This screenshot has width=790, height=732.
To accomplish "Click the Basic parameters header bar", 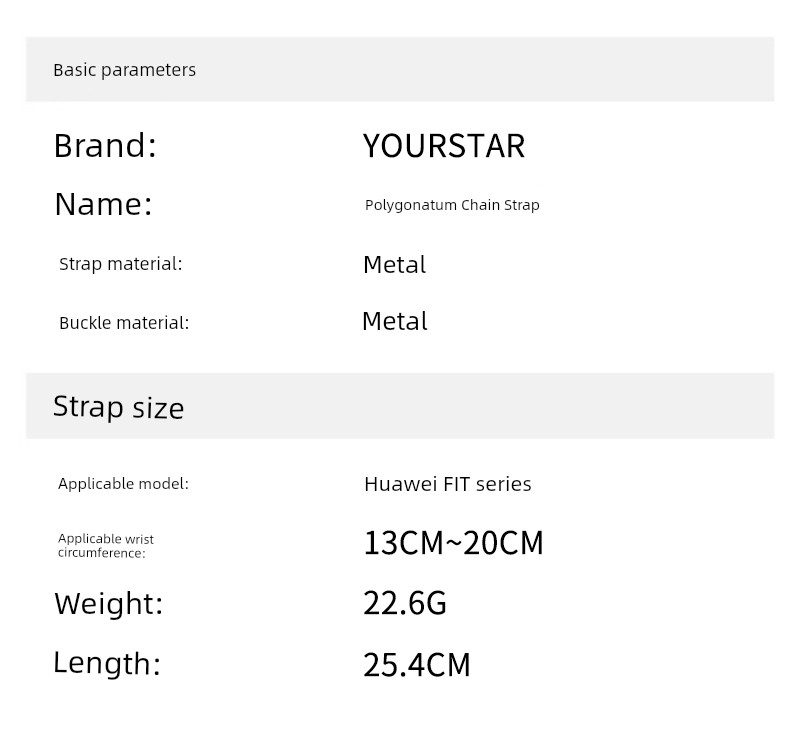I will (x=400, y=69).
